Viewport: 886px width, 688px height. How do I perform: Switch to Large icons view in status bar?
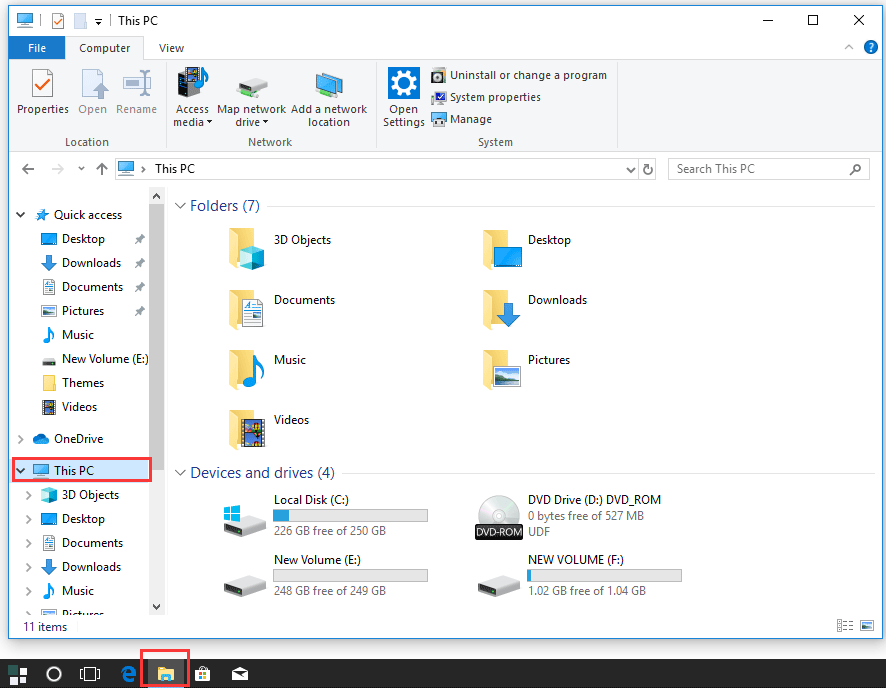[866, 625]
